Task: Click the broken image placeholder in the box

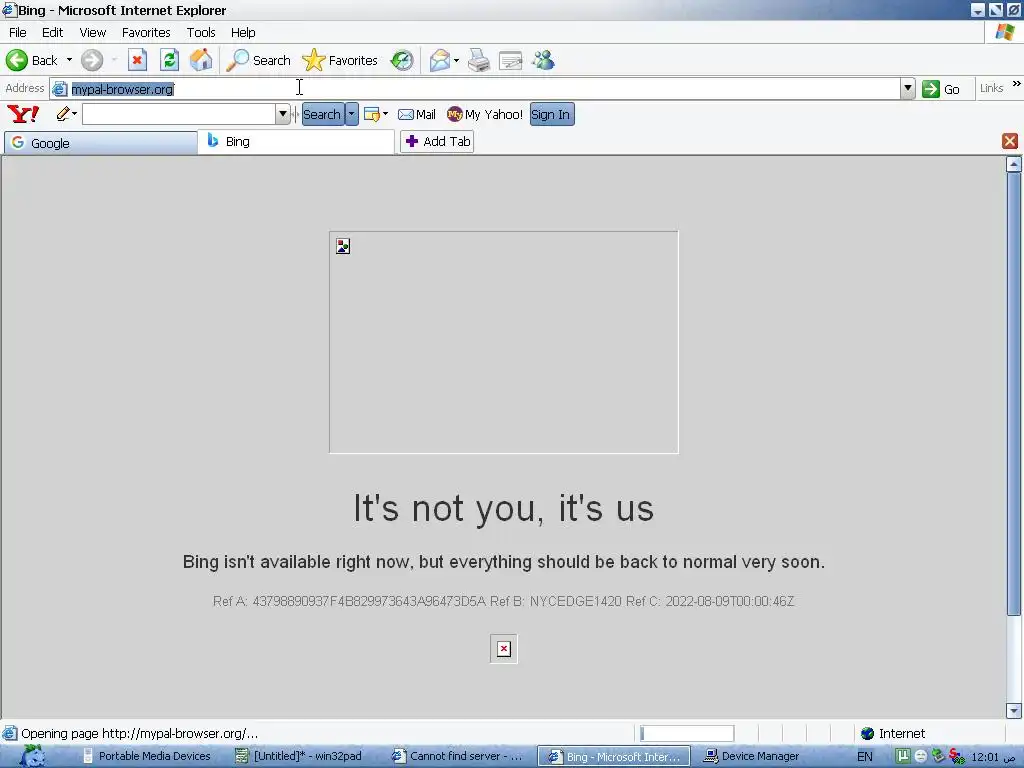Action: [x=343, y=246]
